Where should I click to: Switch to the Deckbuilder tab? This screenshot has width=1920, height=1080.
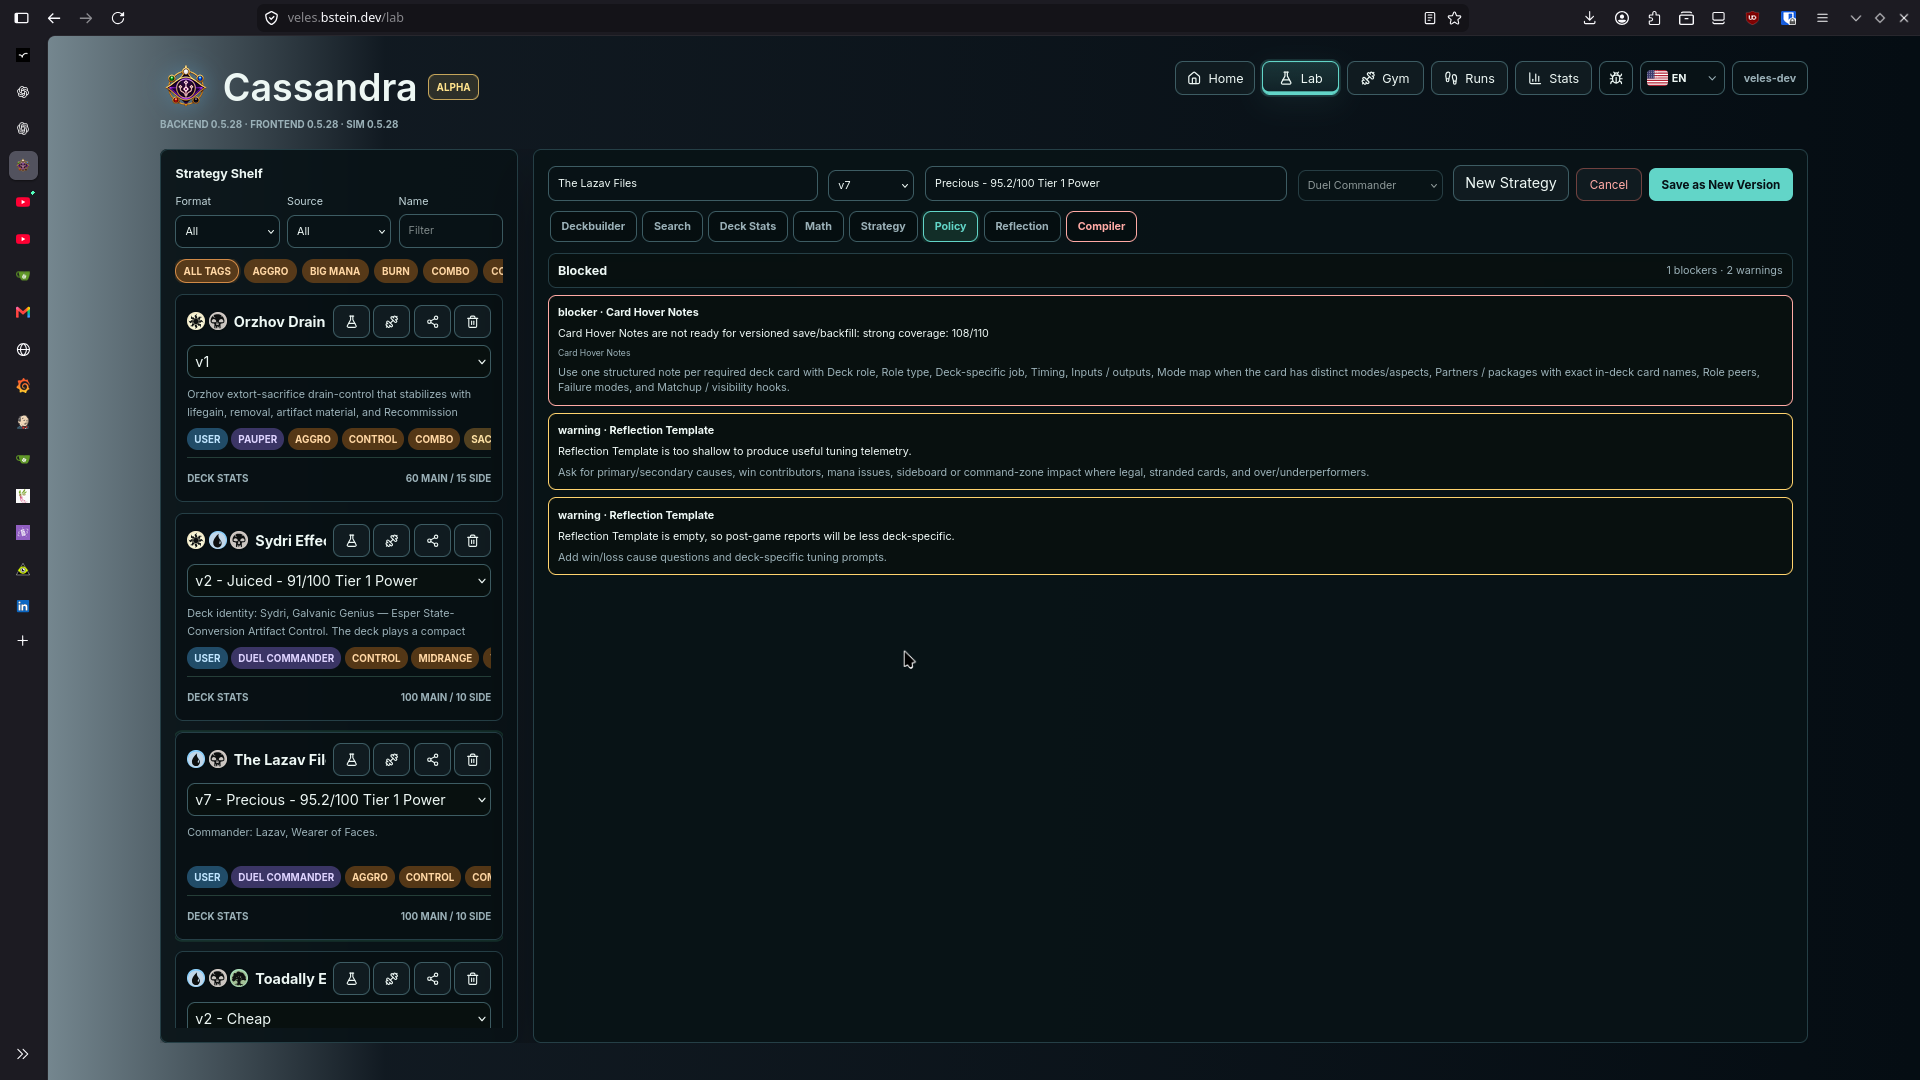coord(593,226)
